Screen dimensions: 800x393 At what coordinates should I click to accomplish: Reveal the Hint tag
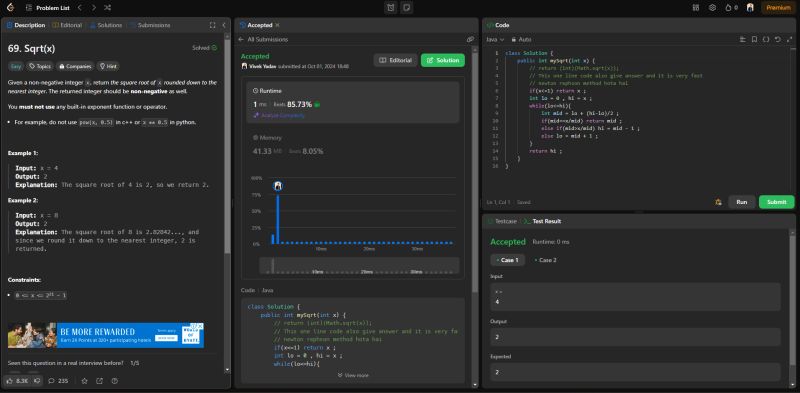tap(108, 66)
